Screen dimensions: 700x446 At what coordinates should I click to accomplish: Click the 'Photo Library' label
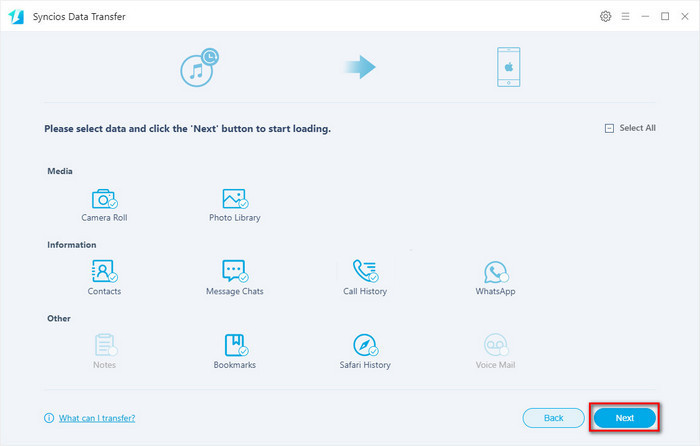235,218
